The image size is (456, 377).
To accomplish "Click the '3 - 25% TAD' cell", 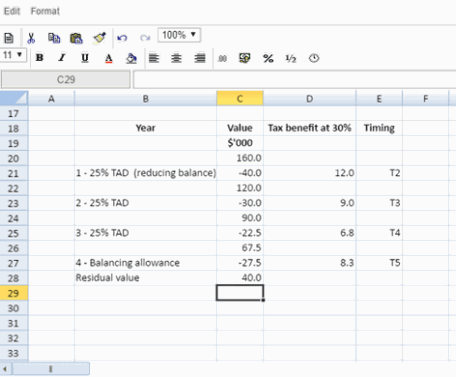I will click(x=146, y=233).
